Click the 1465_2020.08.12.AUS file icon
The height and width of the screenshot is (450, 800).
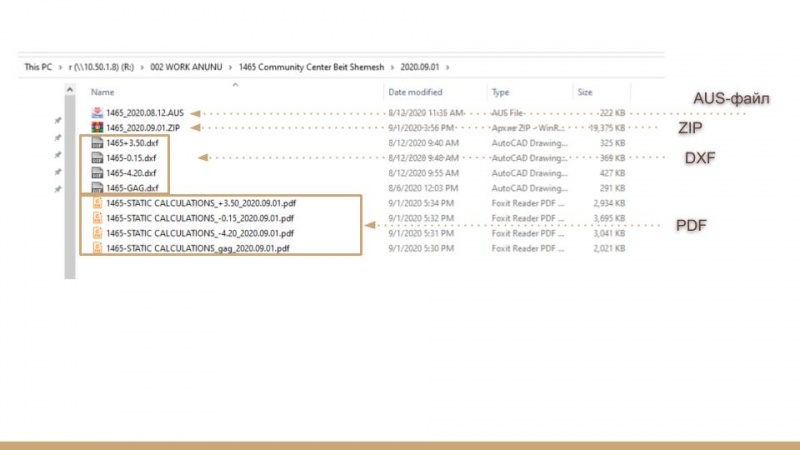click(x=97, y=113)
